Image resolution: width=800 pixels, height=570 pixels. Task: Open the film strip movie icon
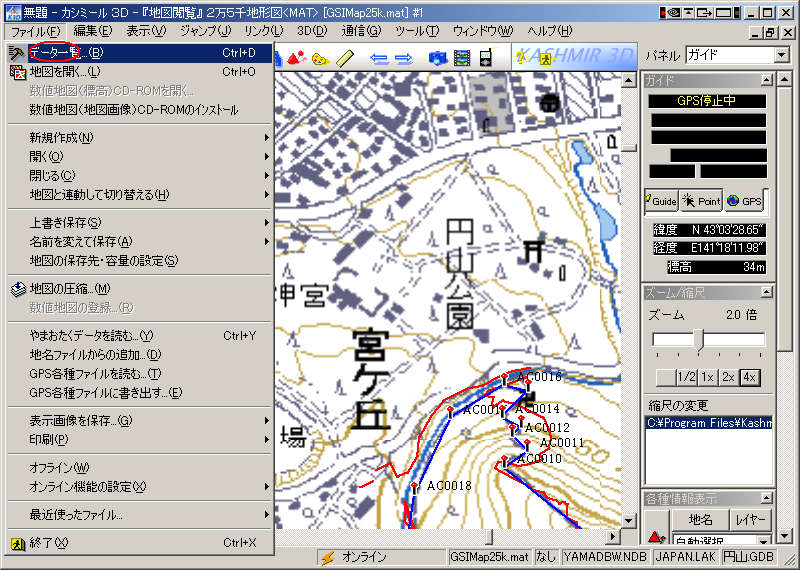click(462, 58)
